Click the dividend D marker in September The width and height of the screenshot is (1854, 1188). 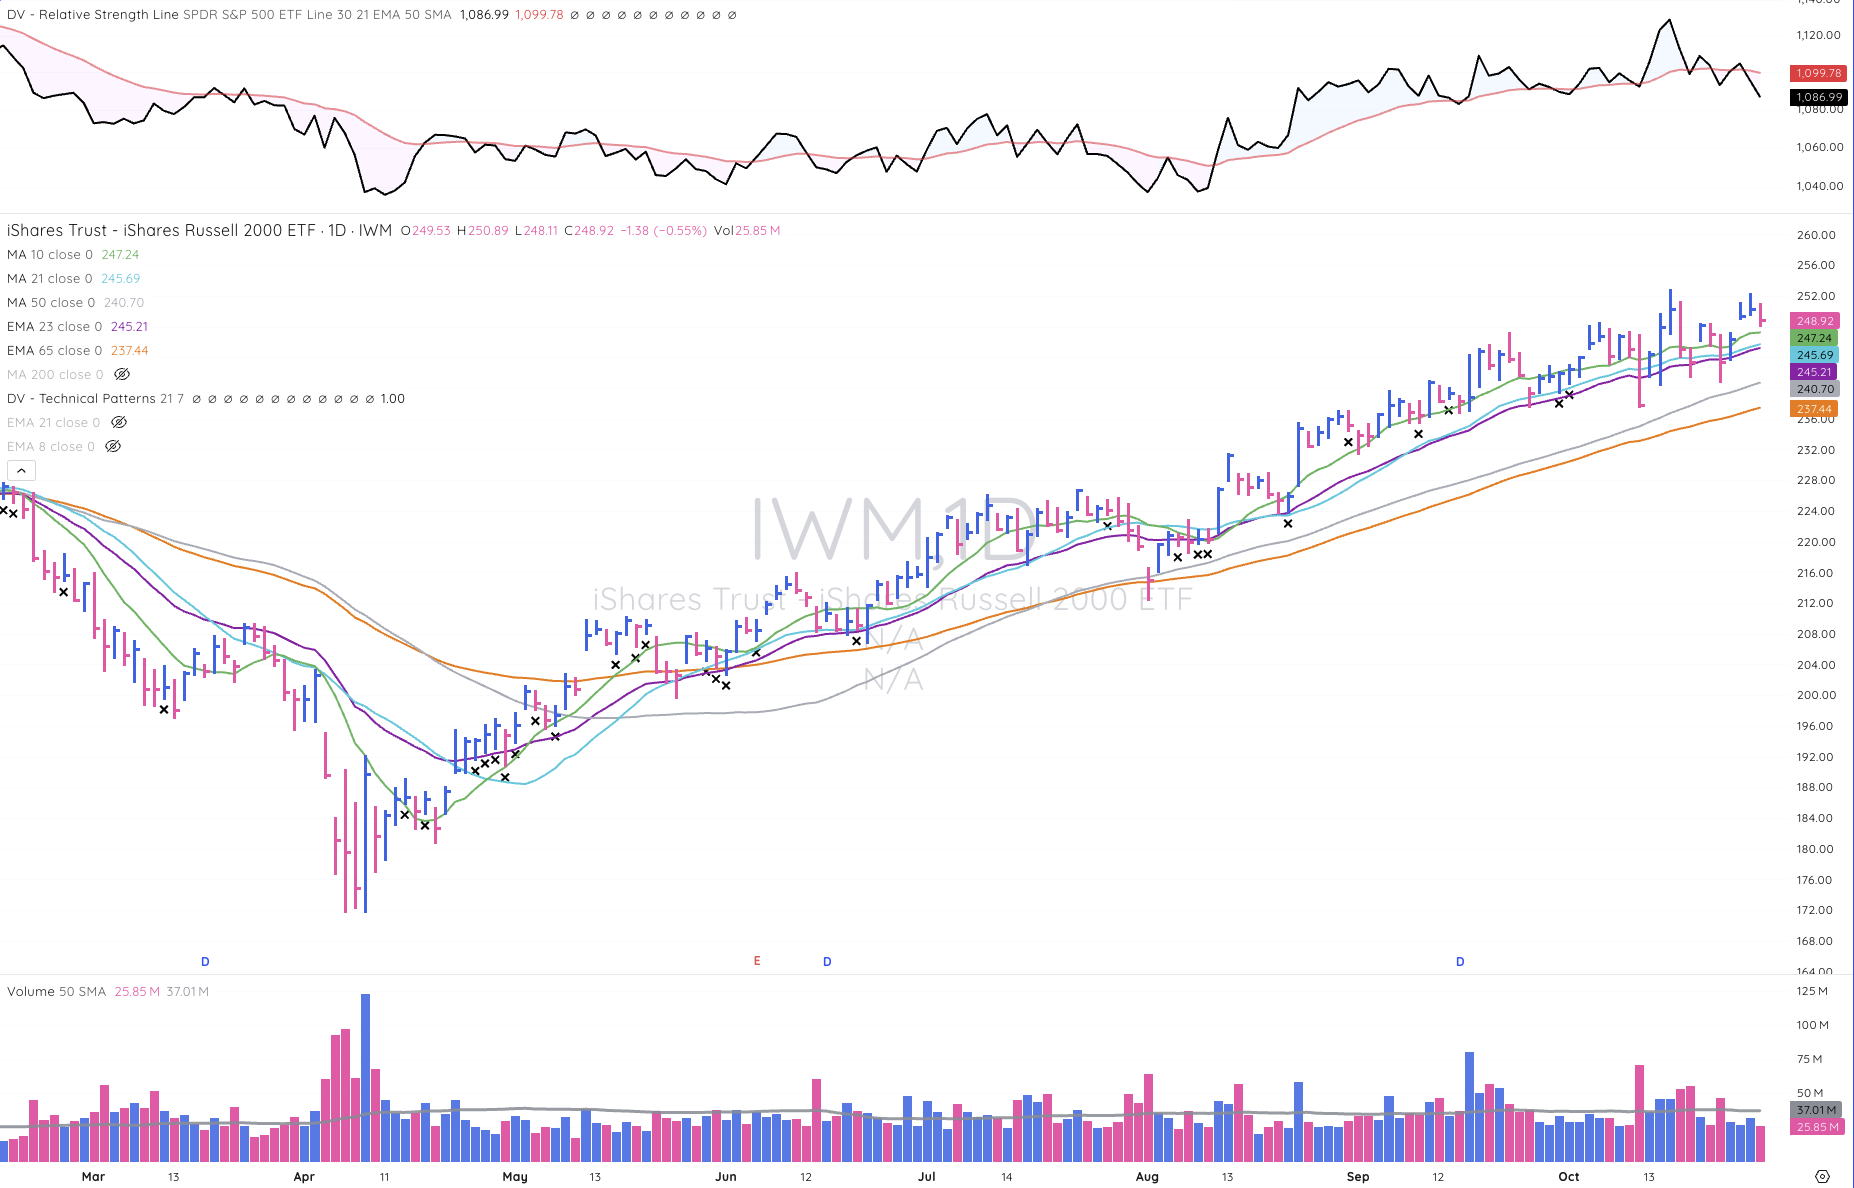pyautogui.click(x=1460, y=962)
